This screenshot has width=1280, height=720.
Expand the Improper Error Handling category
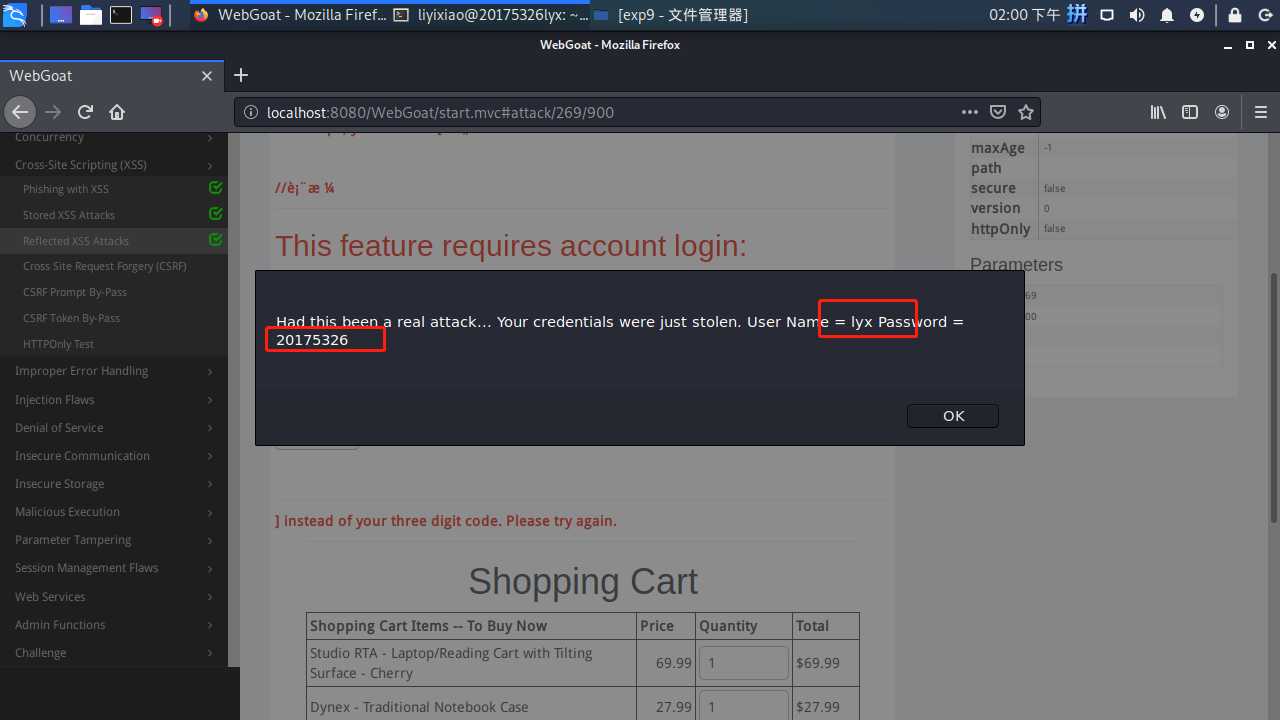tap(114, 371)
